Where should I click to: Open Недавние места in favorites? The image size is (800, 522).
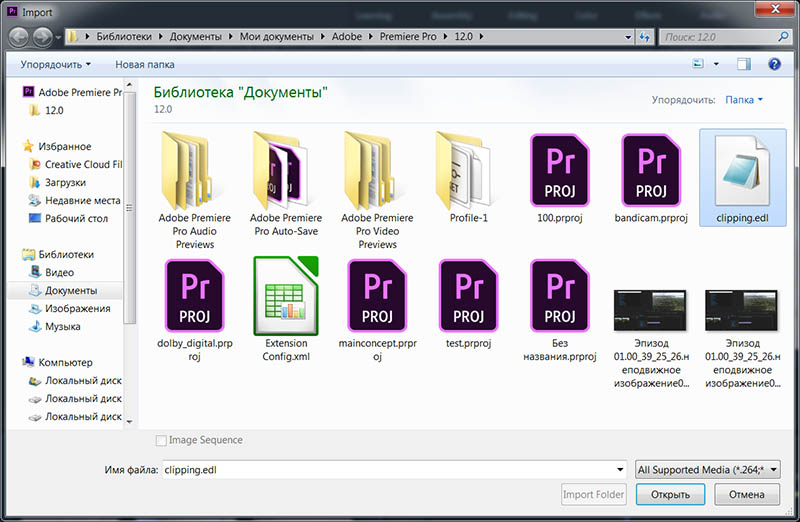(x=75, y=201)
